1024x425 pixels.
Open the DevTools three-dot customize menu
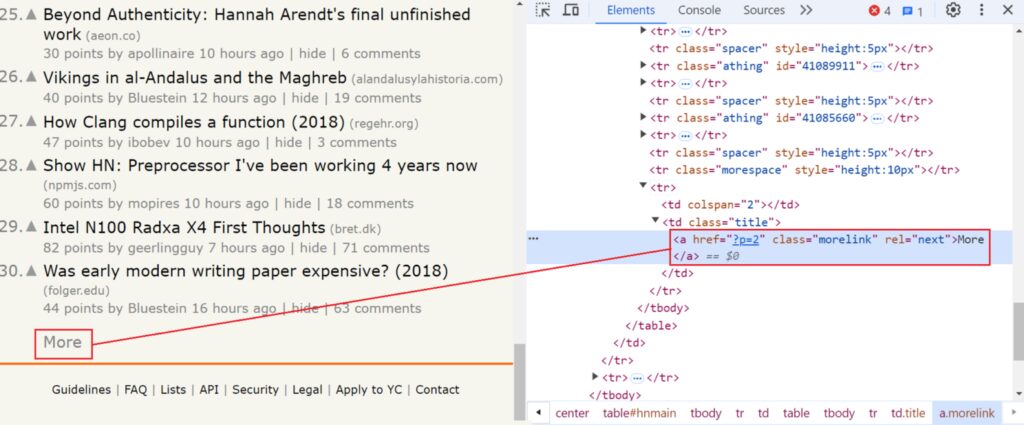982,11
